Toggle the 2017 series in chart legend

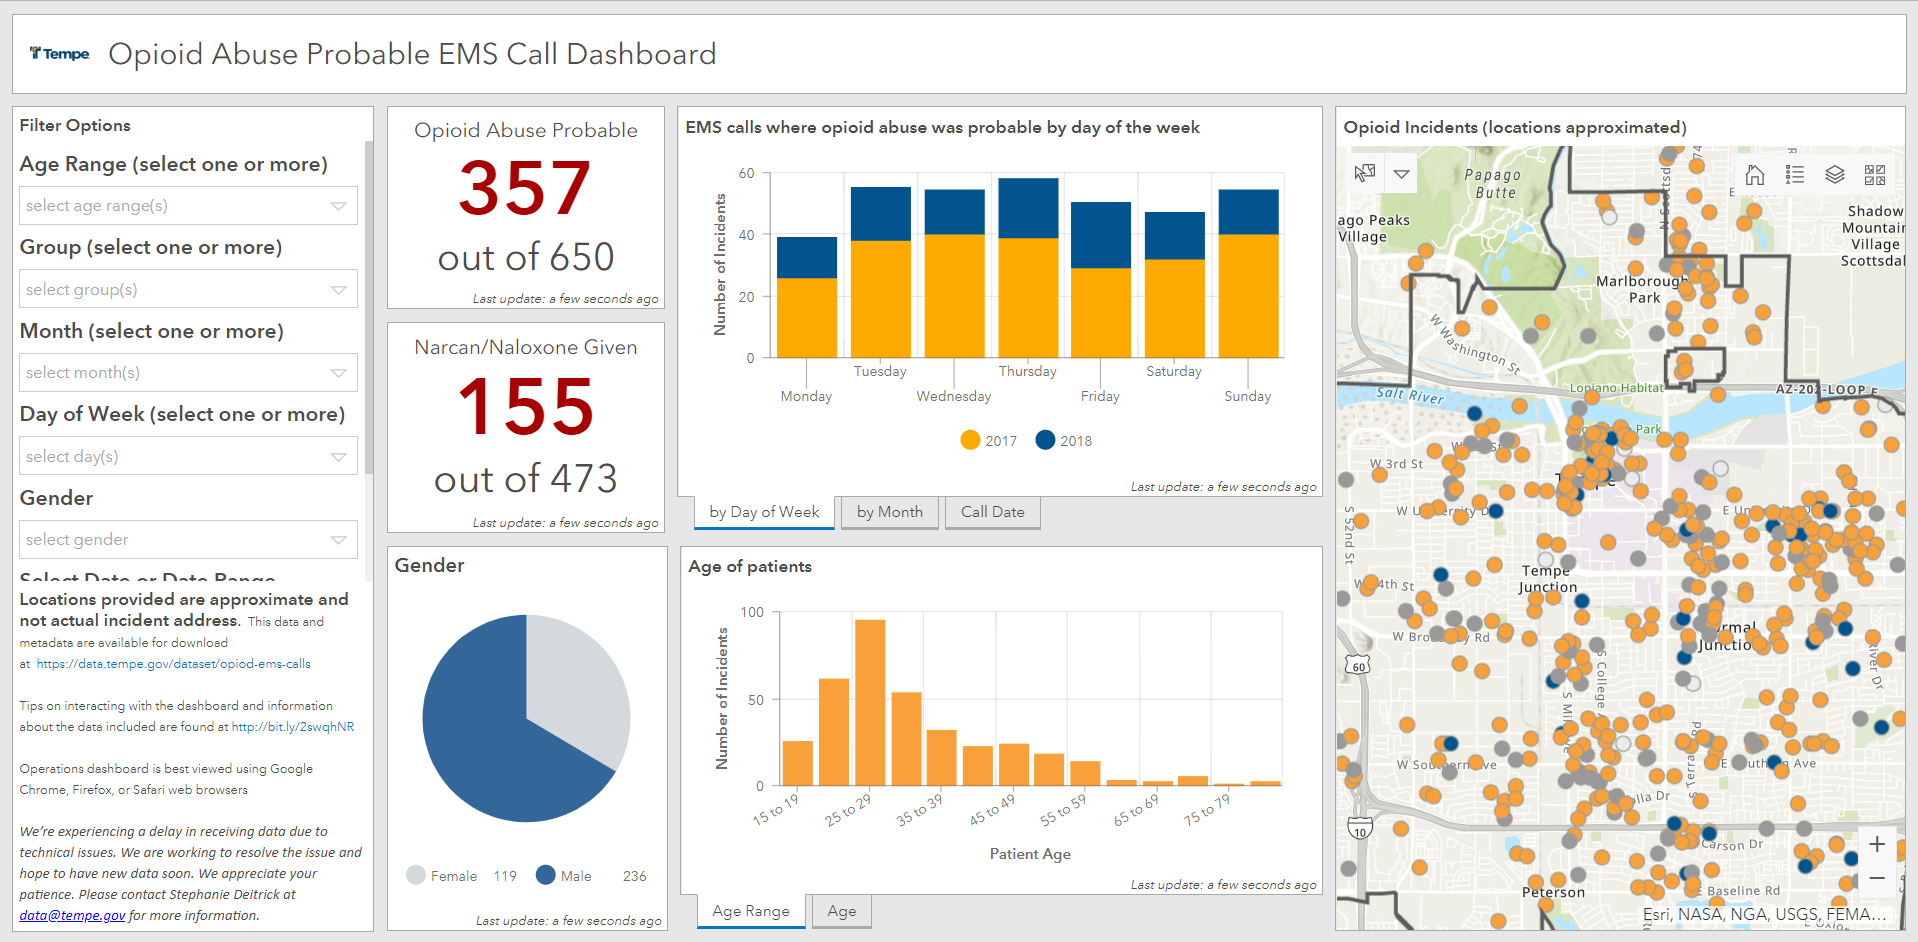pyautogui.click(x=988, y=441)
